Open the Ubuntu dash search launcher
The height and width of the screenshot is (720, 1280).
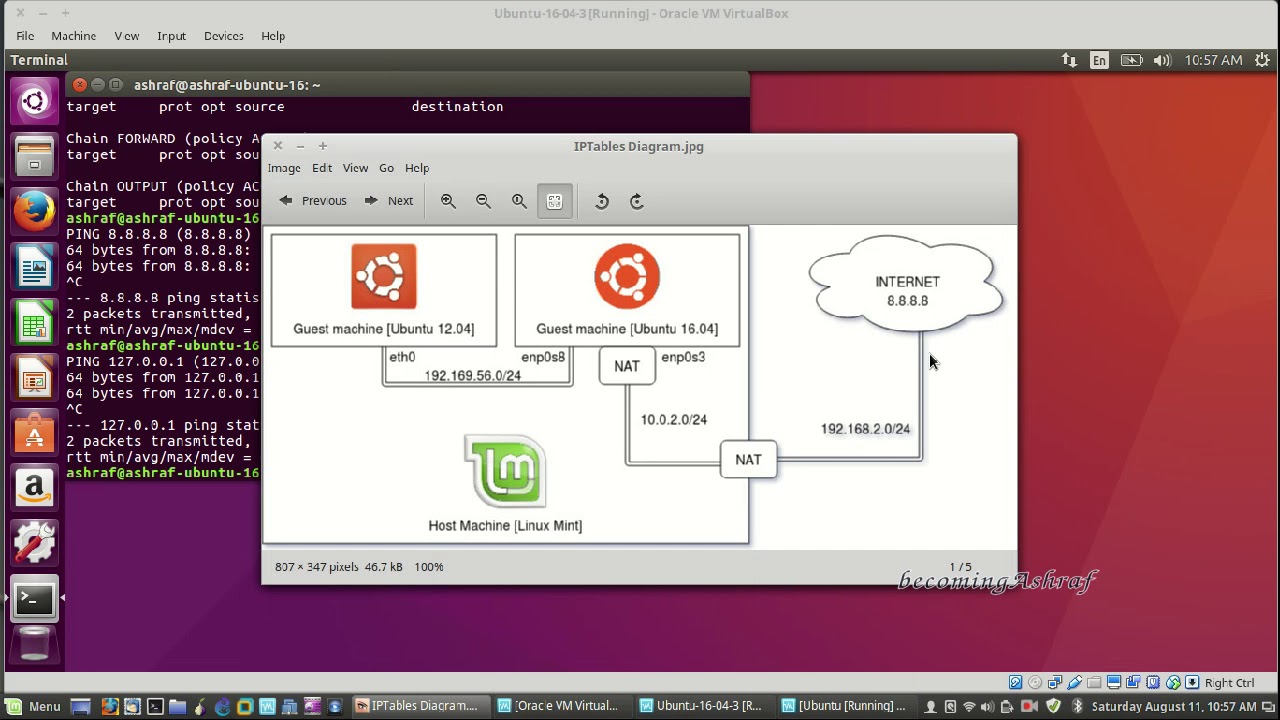pyautogui.click(x=34, y=101)
